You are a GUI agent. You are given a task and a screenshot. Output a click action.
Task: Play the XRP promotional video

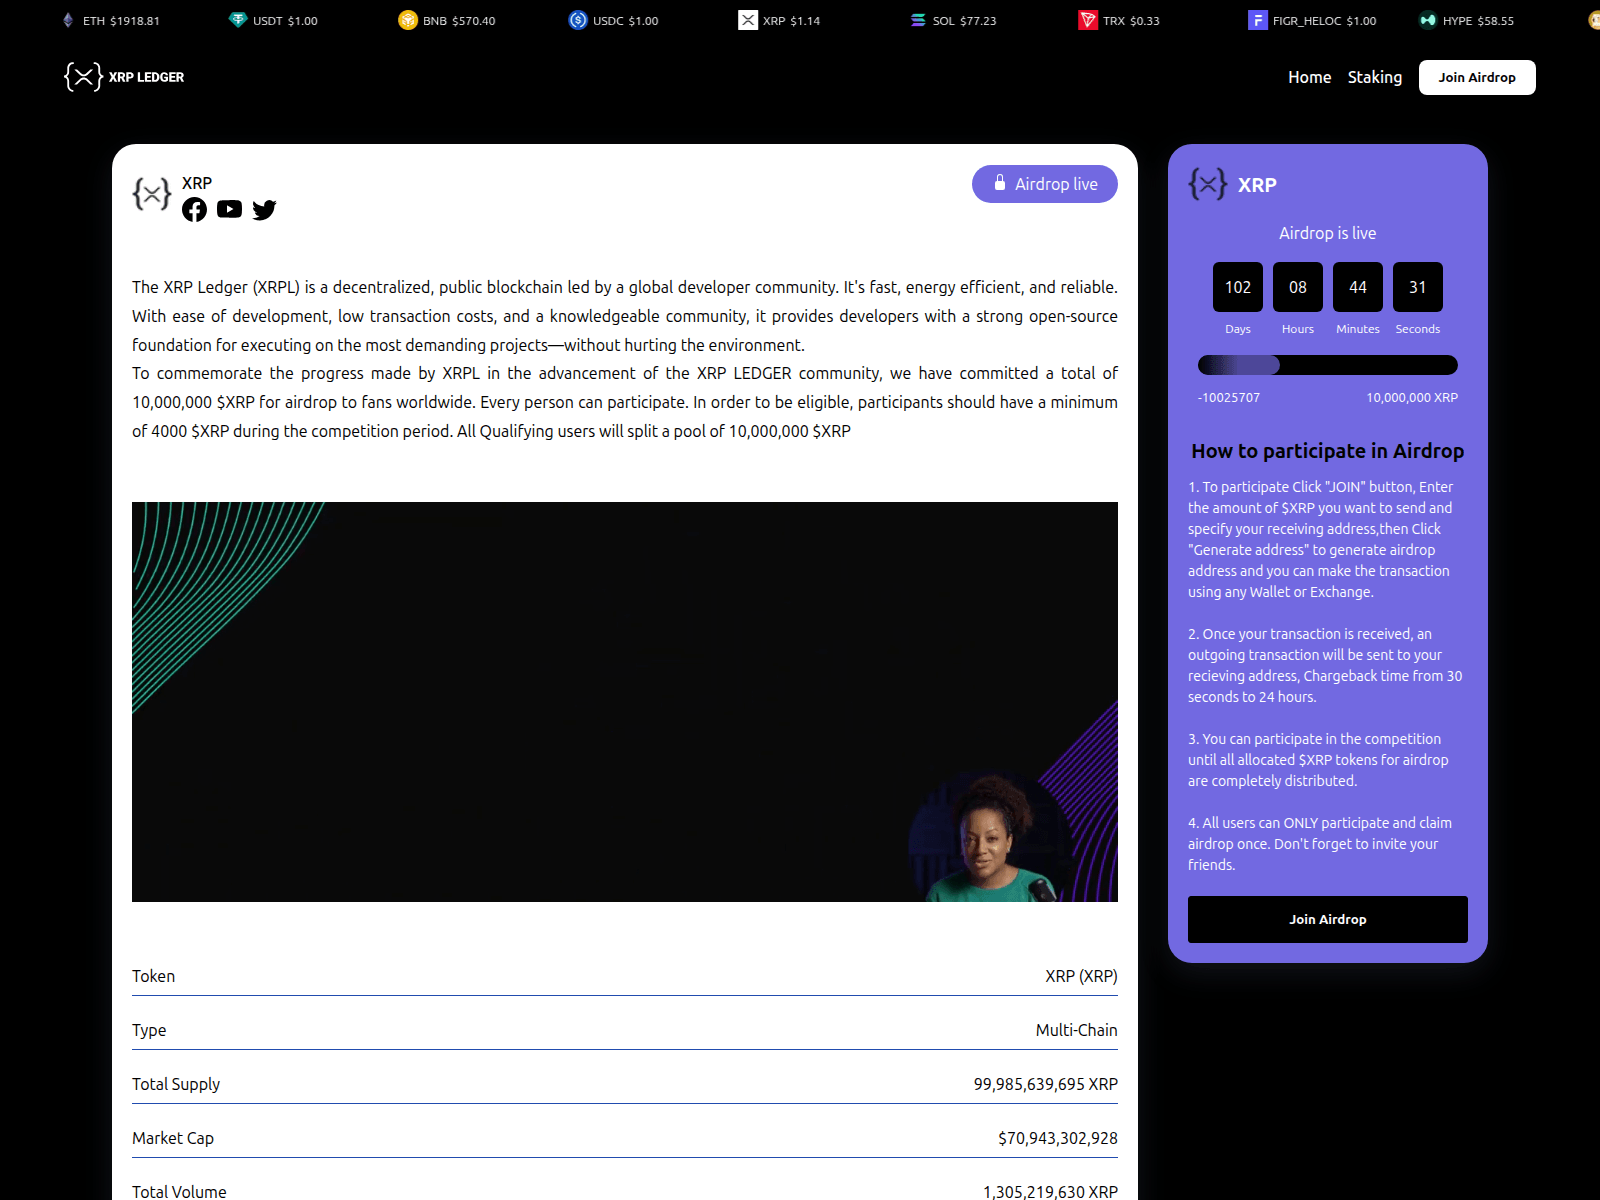(625, 702)
